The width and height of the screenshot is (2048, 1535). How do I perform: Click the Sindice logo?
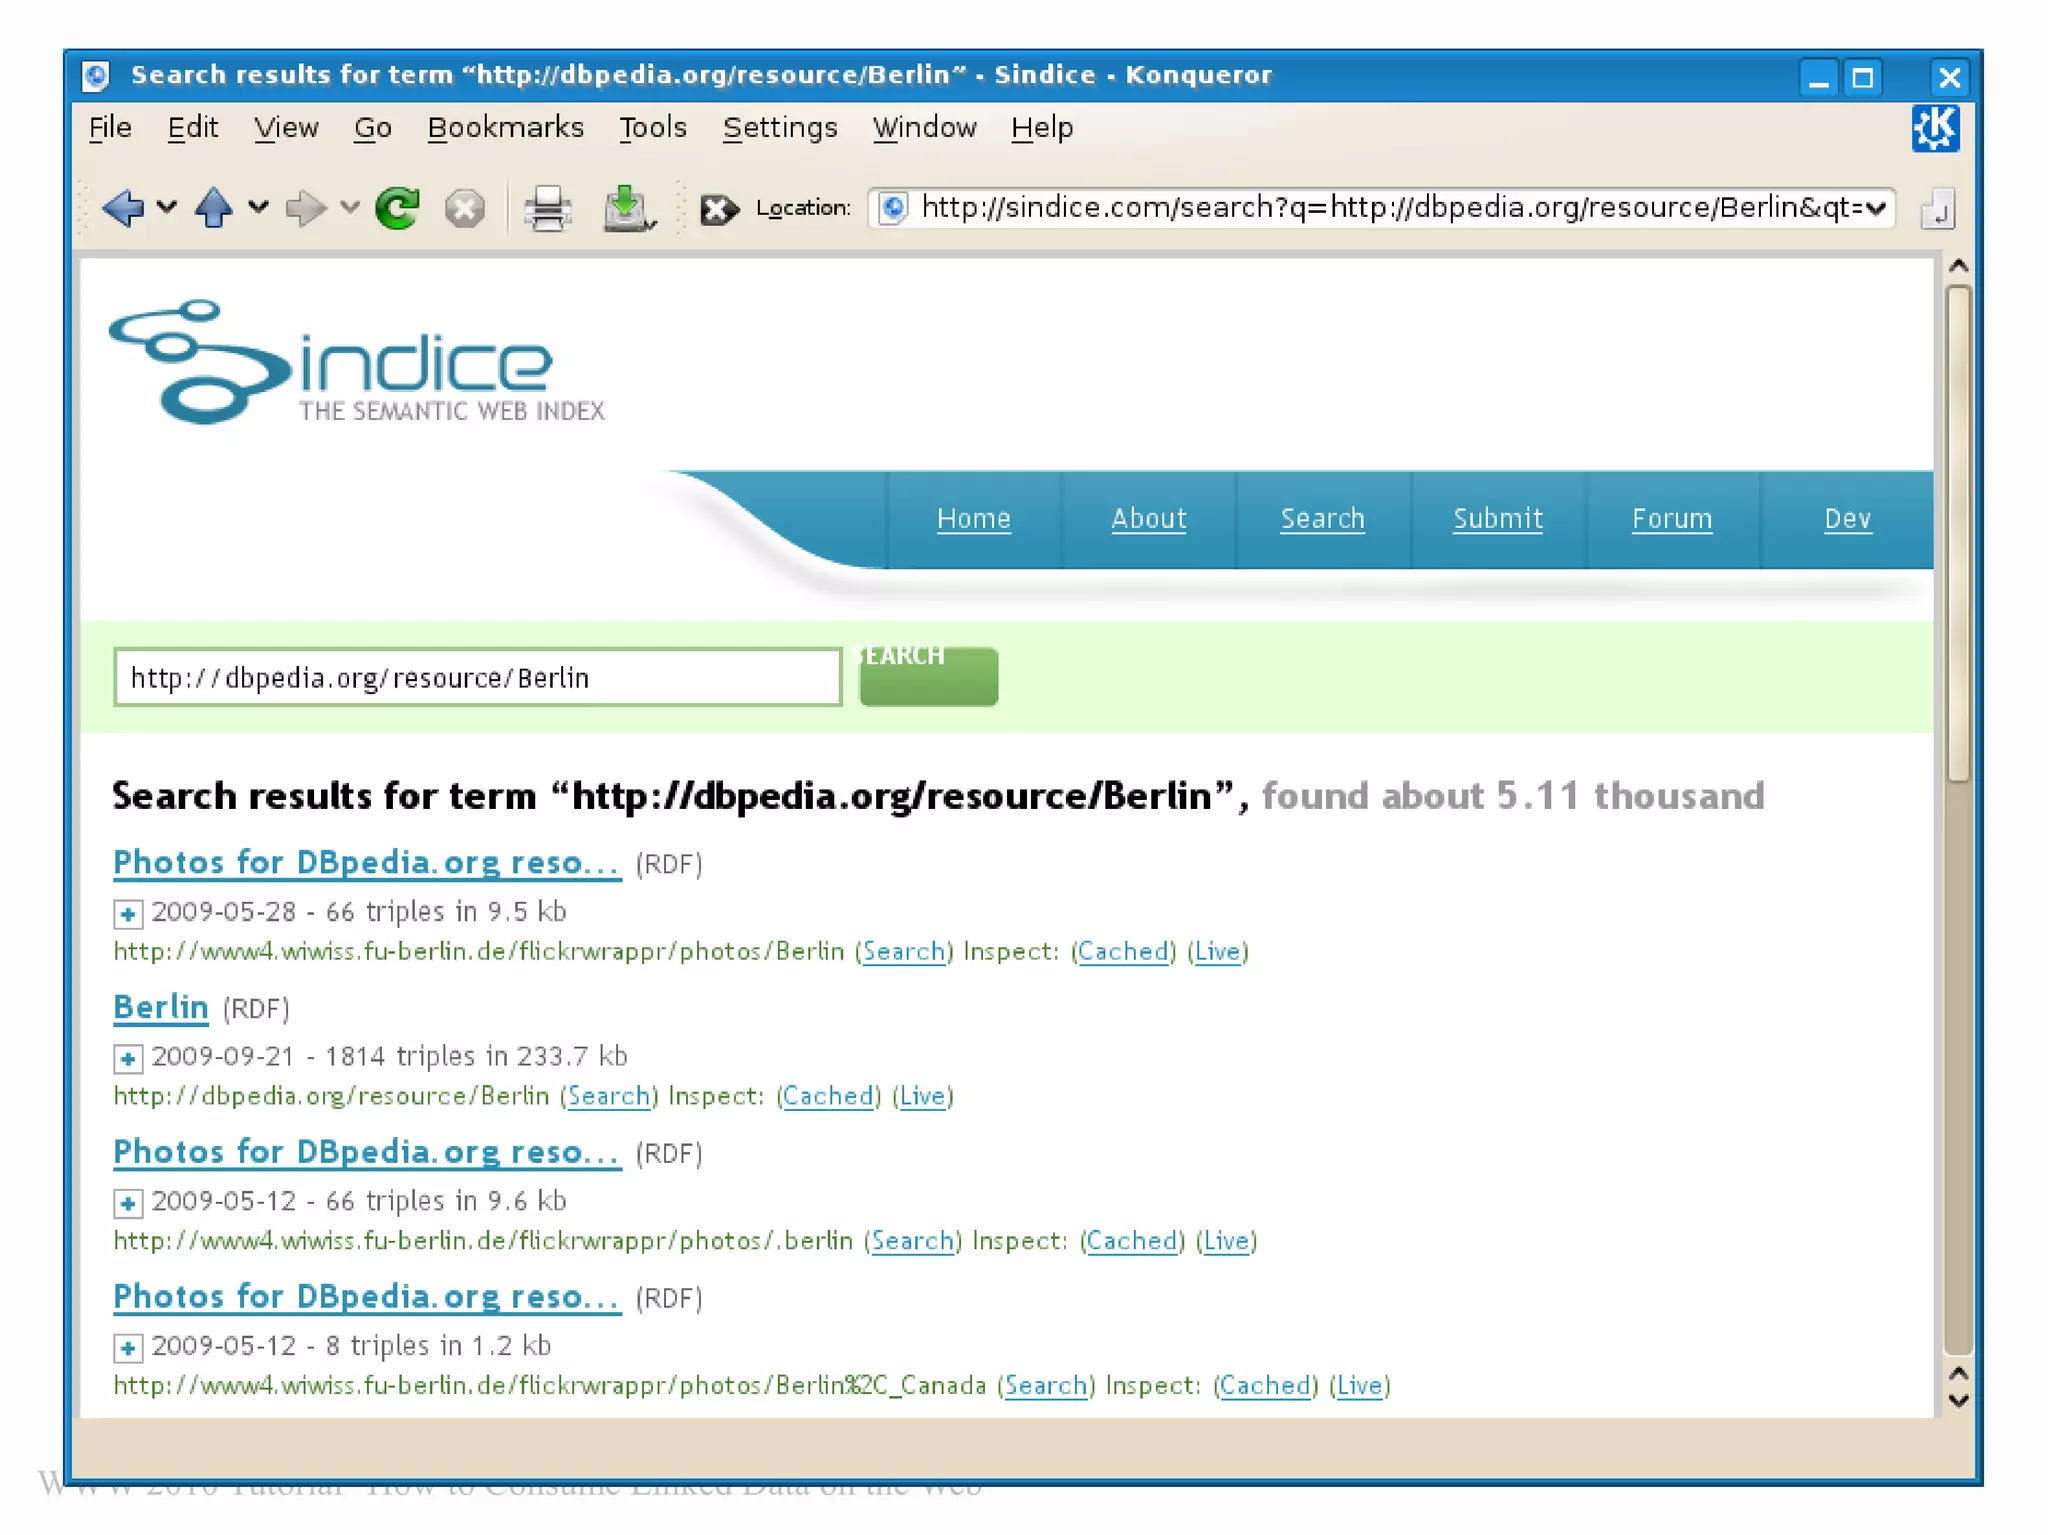(356, 362)
